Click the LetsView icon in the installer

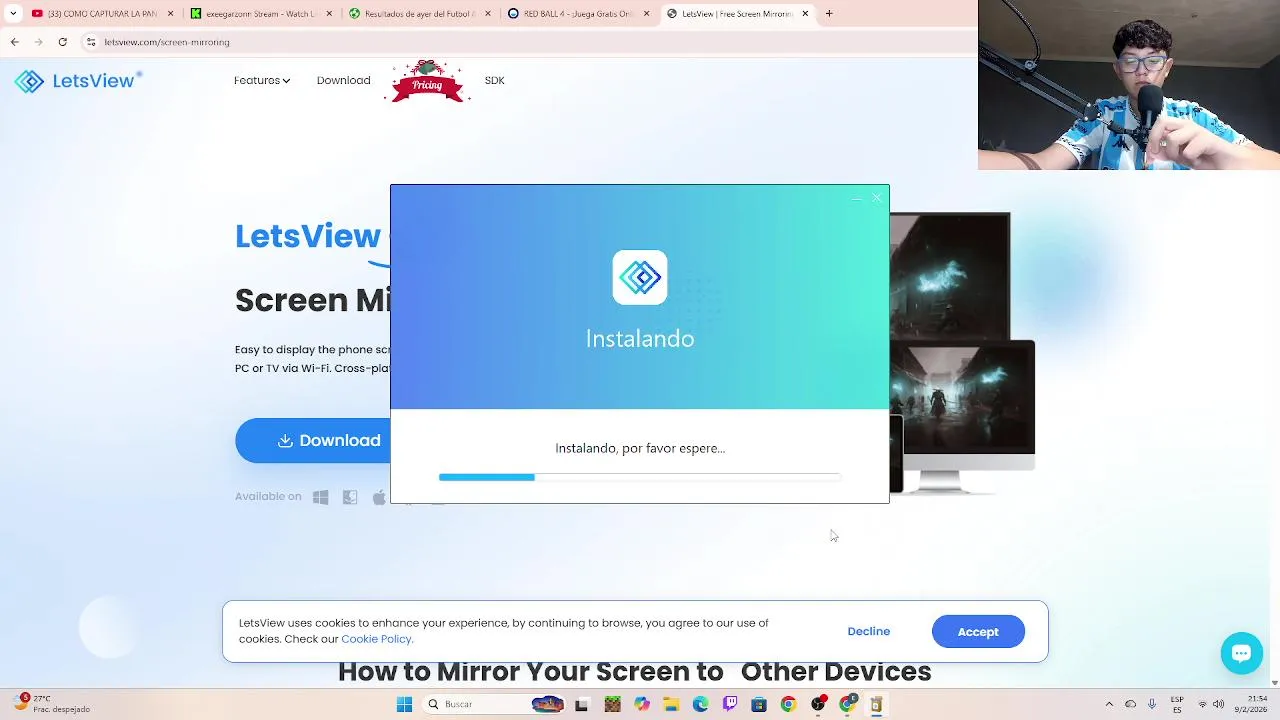point(640,277)
